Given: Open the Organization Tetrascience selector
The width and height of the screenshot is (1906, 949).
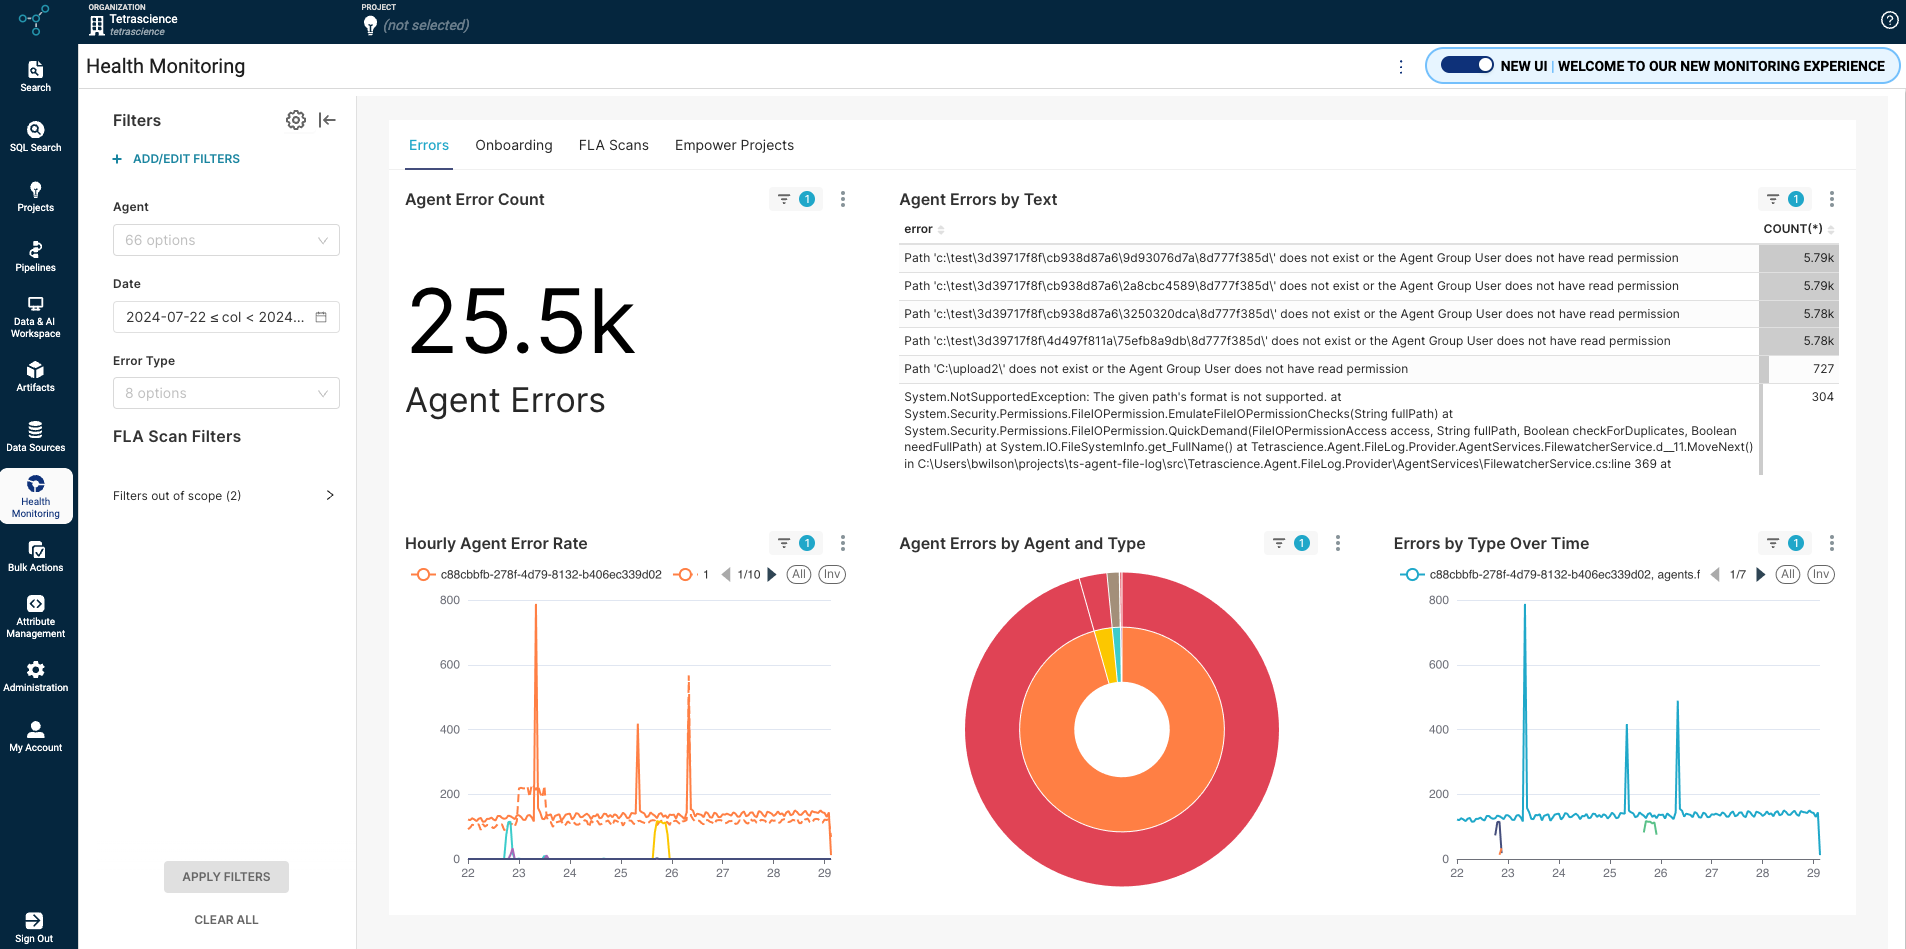Looking at the screenshot, I should click(x=133, y=20).
